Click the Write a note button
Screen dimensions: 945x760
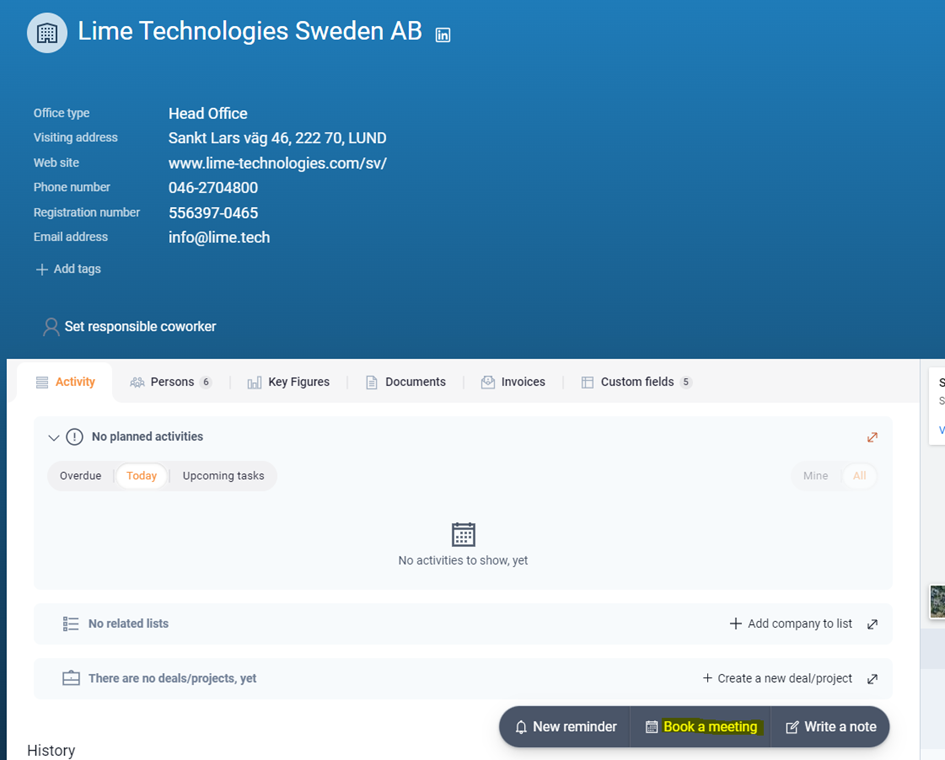tap(830, 727)
